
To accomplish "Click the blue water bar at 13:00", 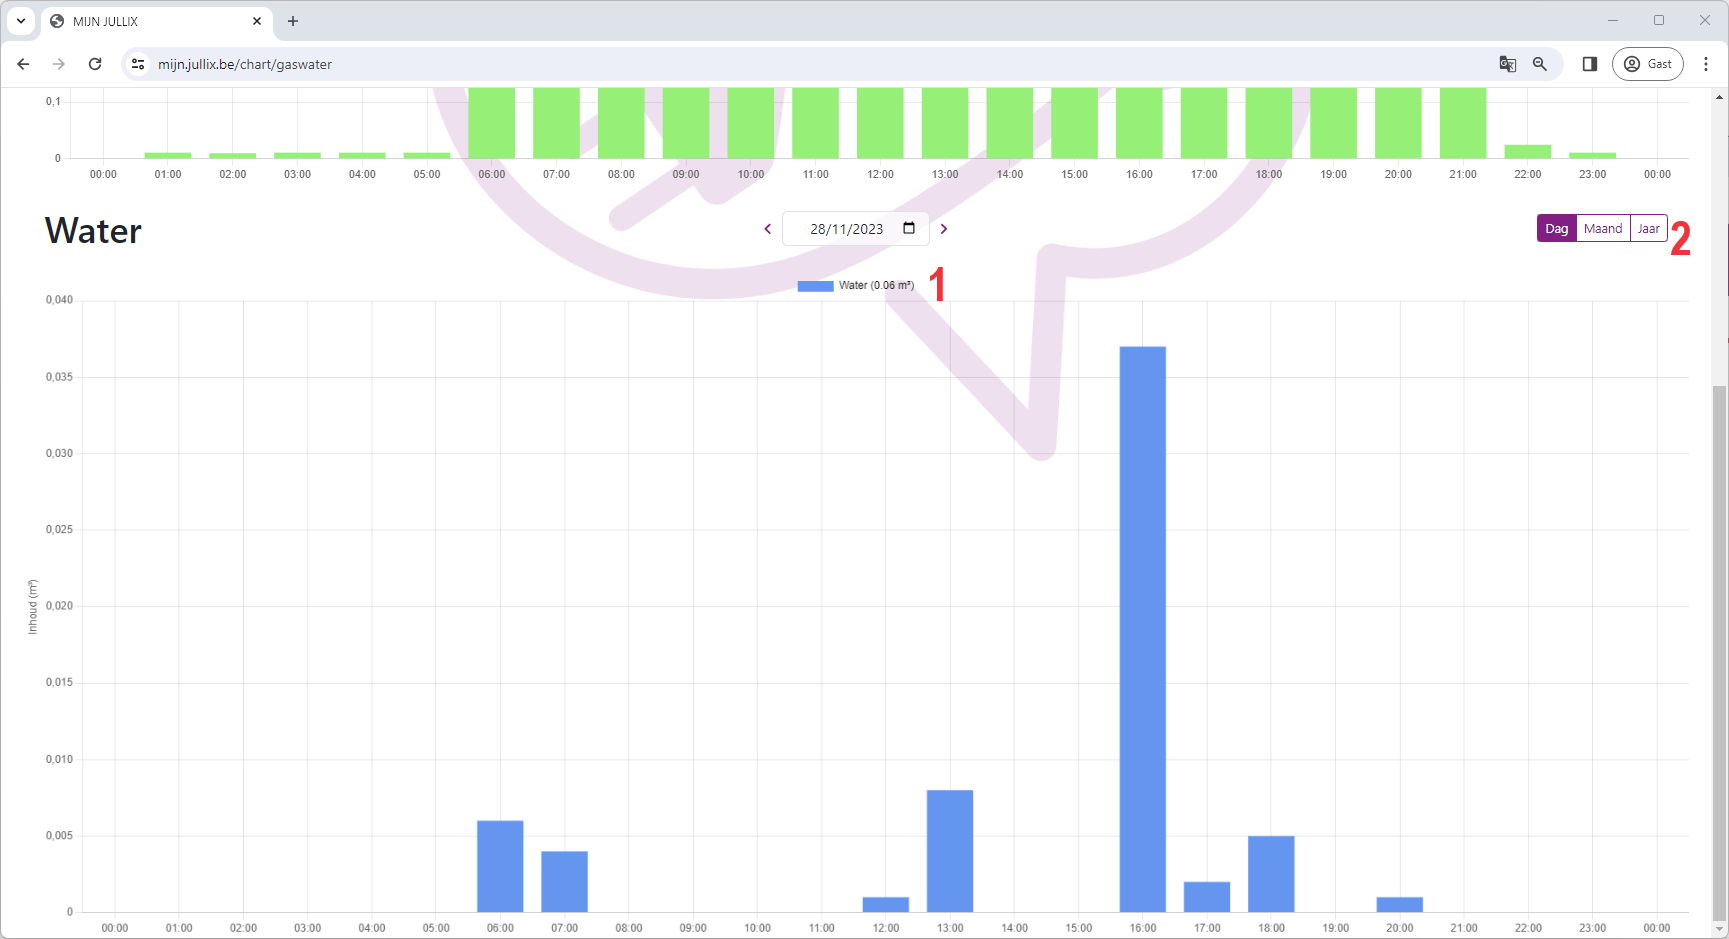I will [950, 851].
